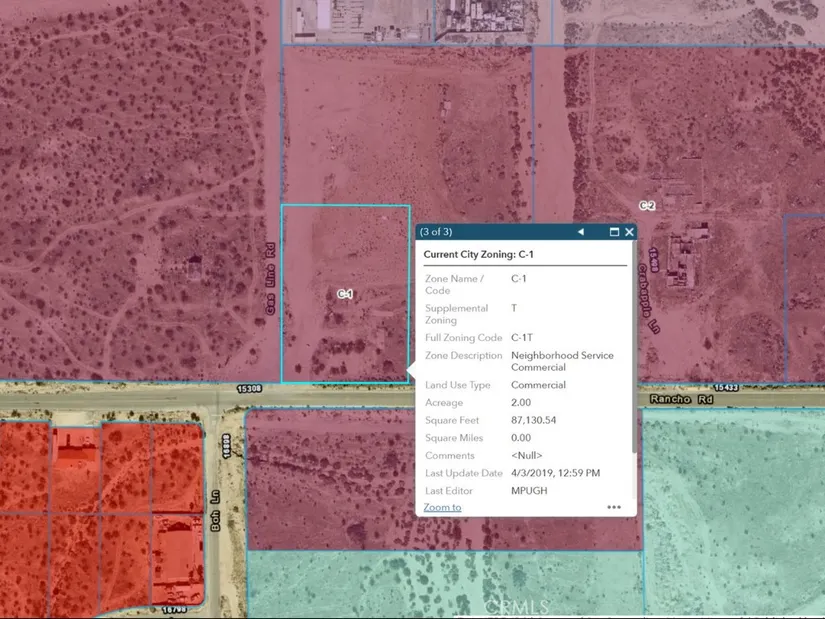825x619 pixels.
Task: Select the Neighborhood Service Commercial description text
Action: click(x=562, y=361)
